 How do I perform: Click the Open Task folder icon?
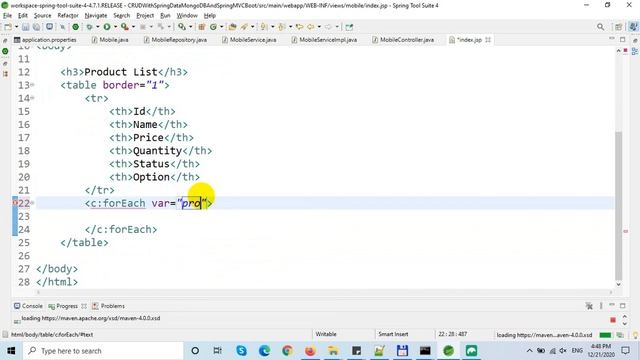233,27
